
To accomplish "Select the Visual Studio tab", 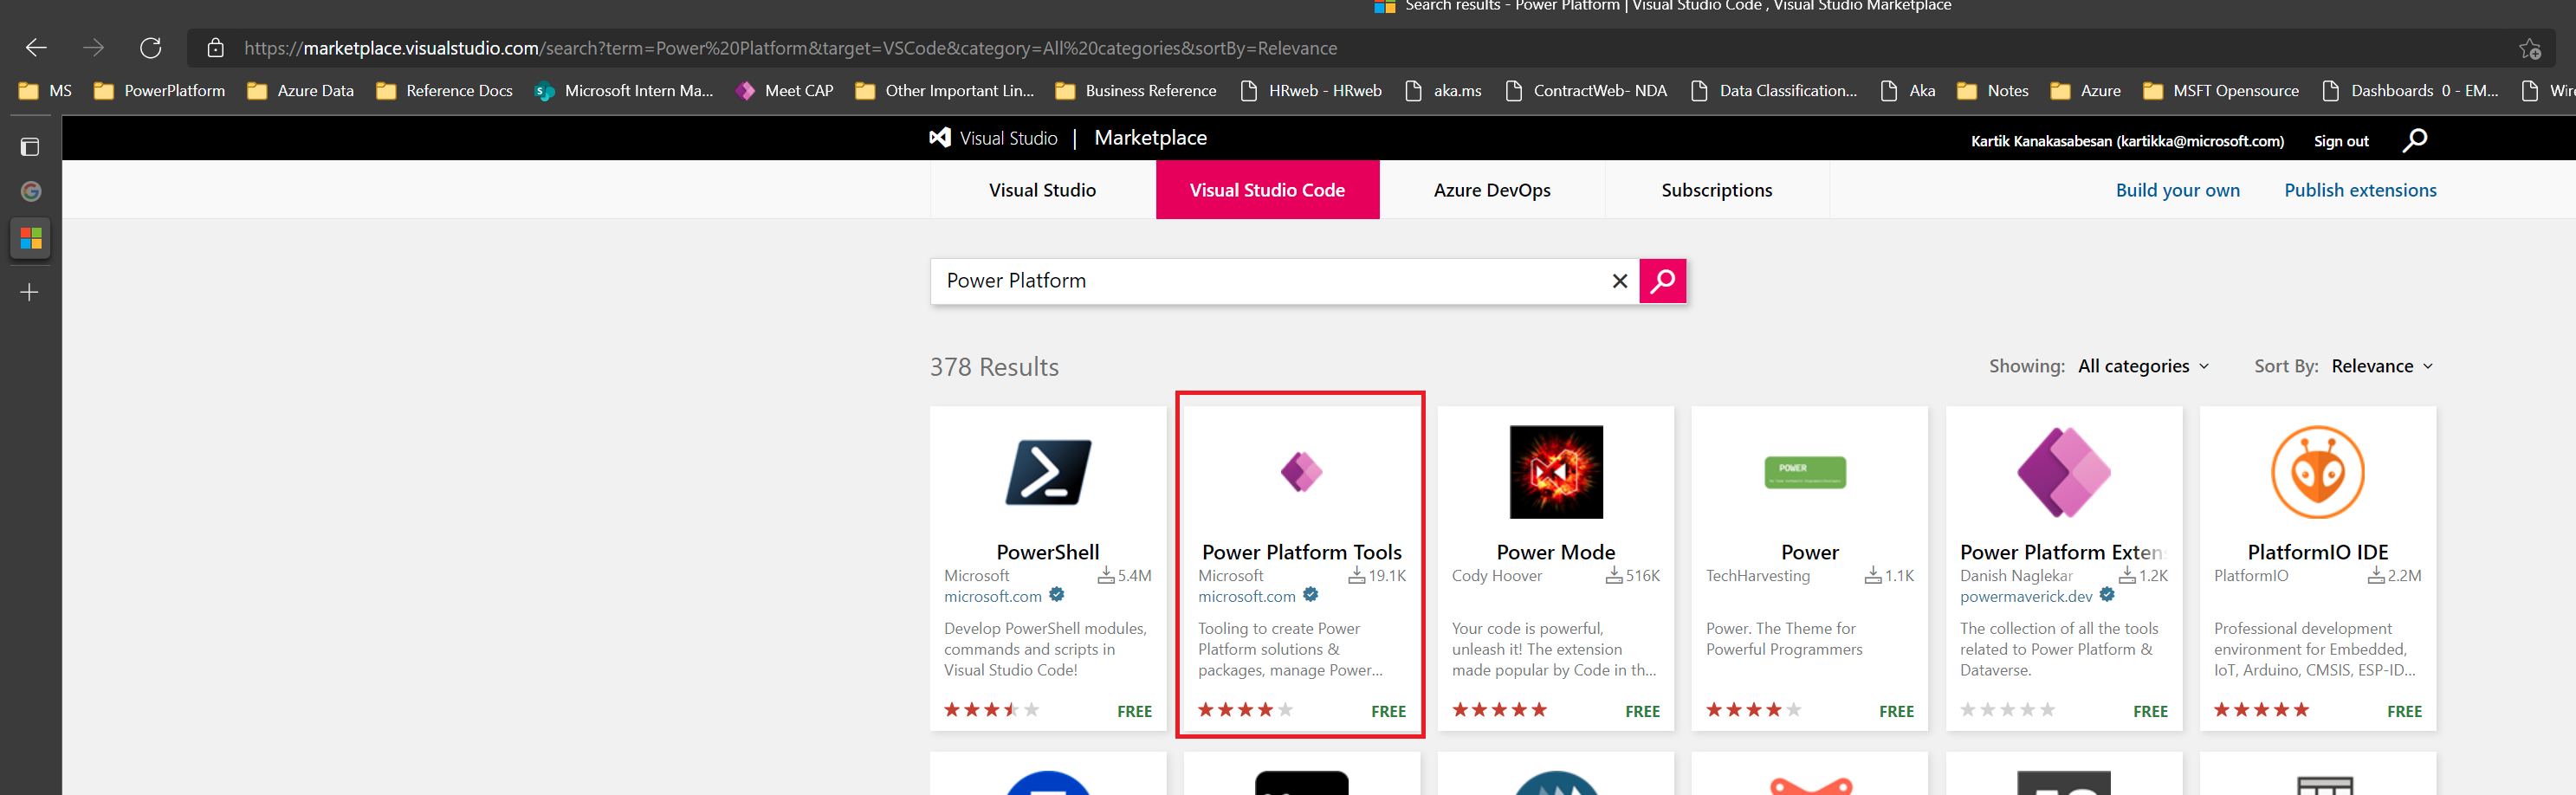I will click(1042, 190).
